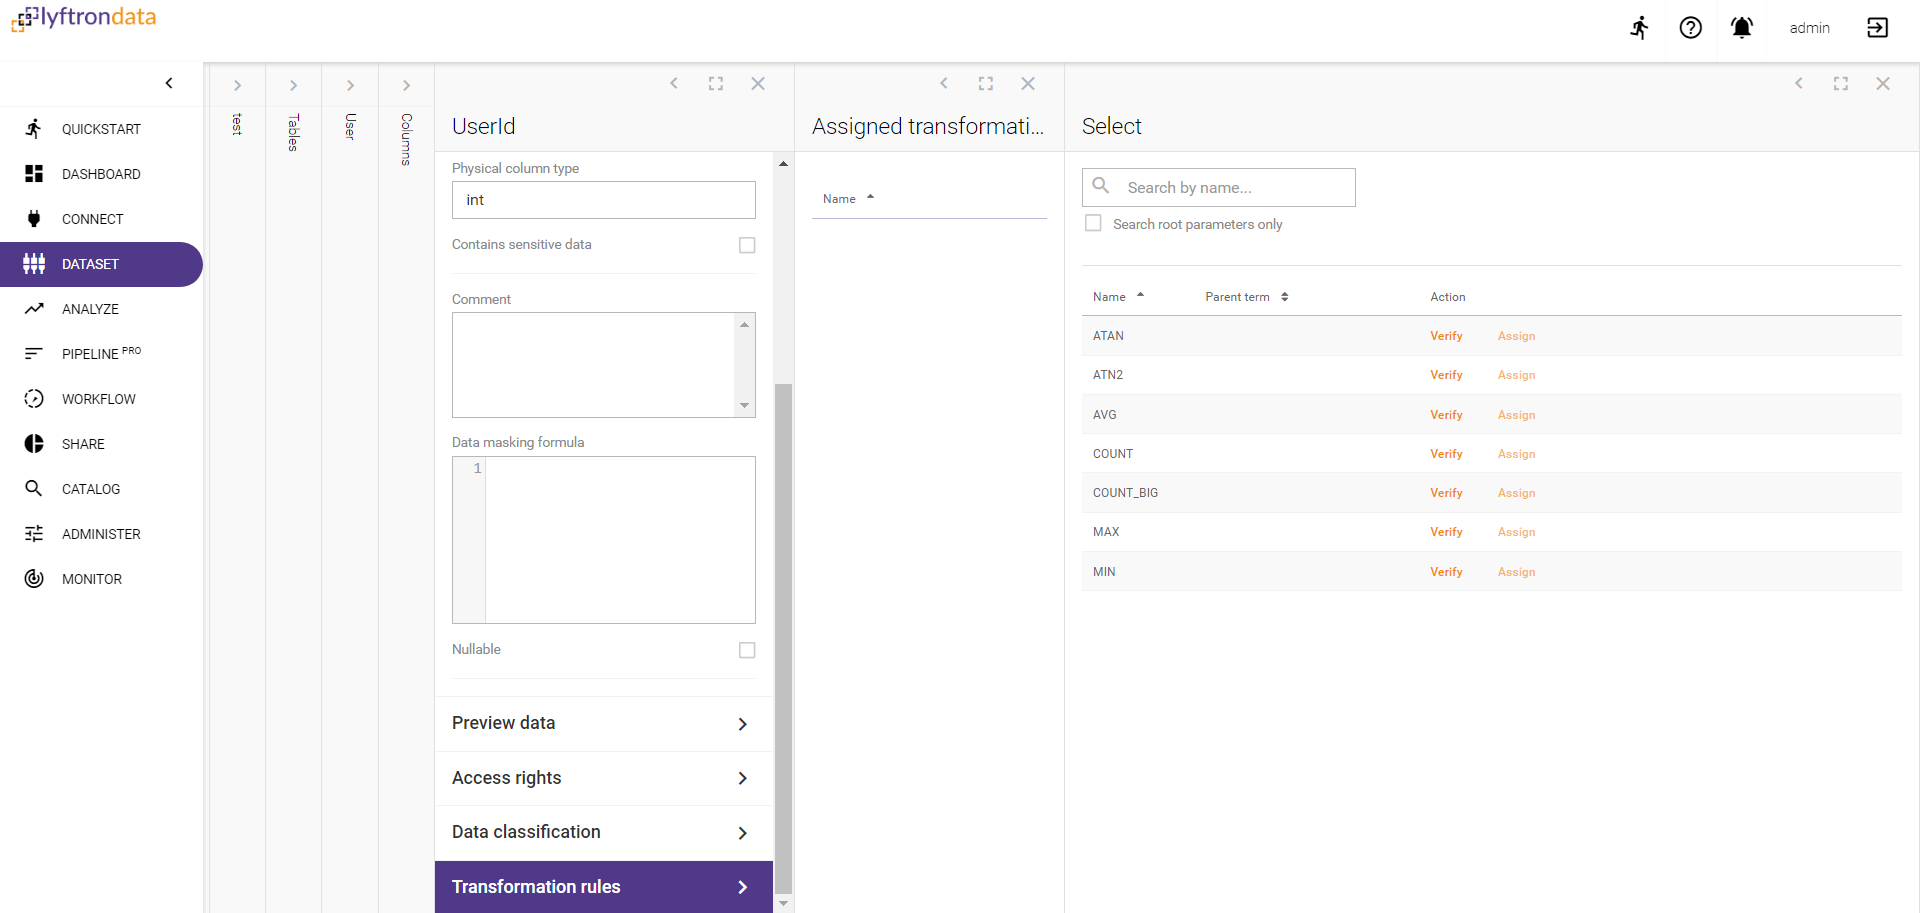Image resolution: width=1920 pixels, height=913 pixels.
Task: Click the PIPELINE sidebar icon
Action: click(34, 353)
